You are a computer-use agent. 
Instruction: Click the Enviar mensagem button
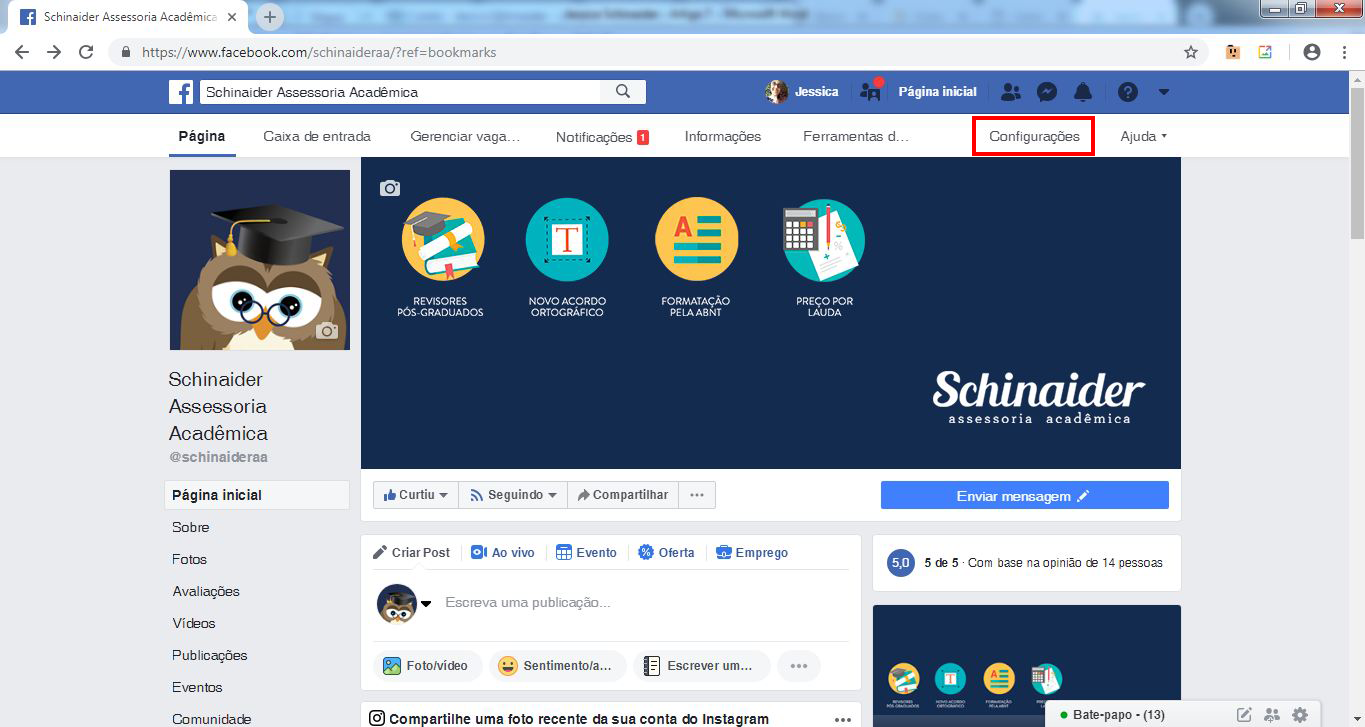point(1024,496)
